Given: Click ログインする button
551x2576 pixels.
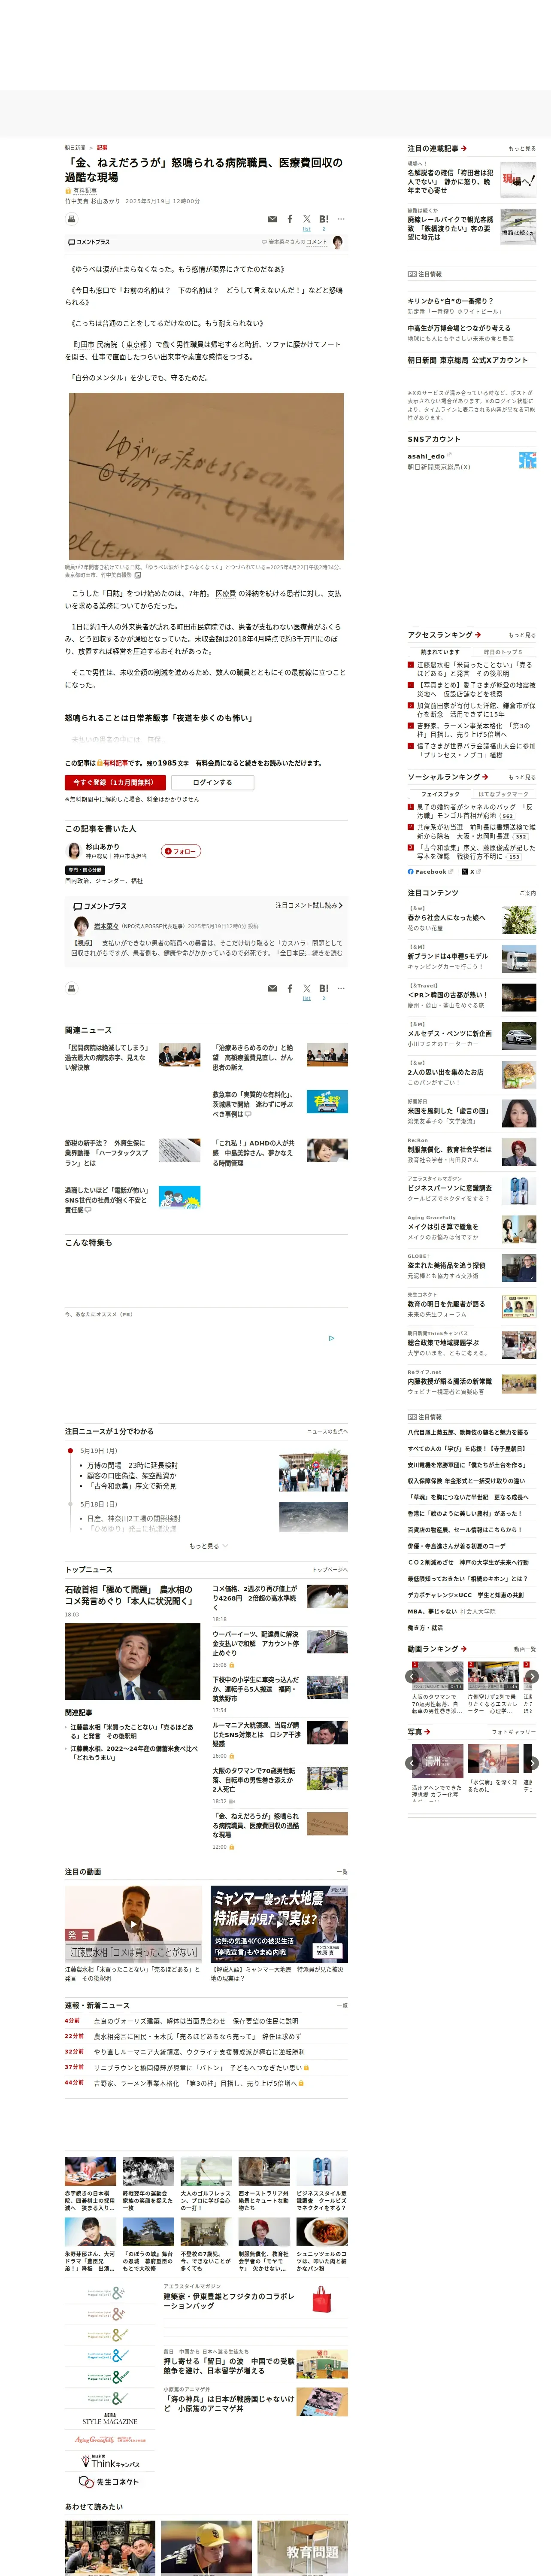Looking at the screenshot, I should (212, 782).
